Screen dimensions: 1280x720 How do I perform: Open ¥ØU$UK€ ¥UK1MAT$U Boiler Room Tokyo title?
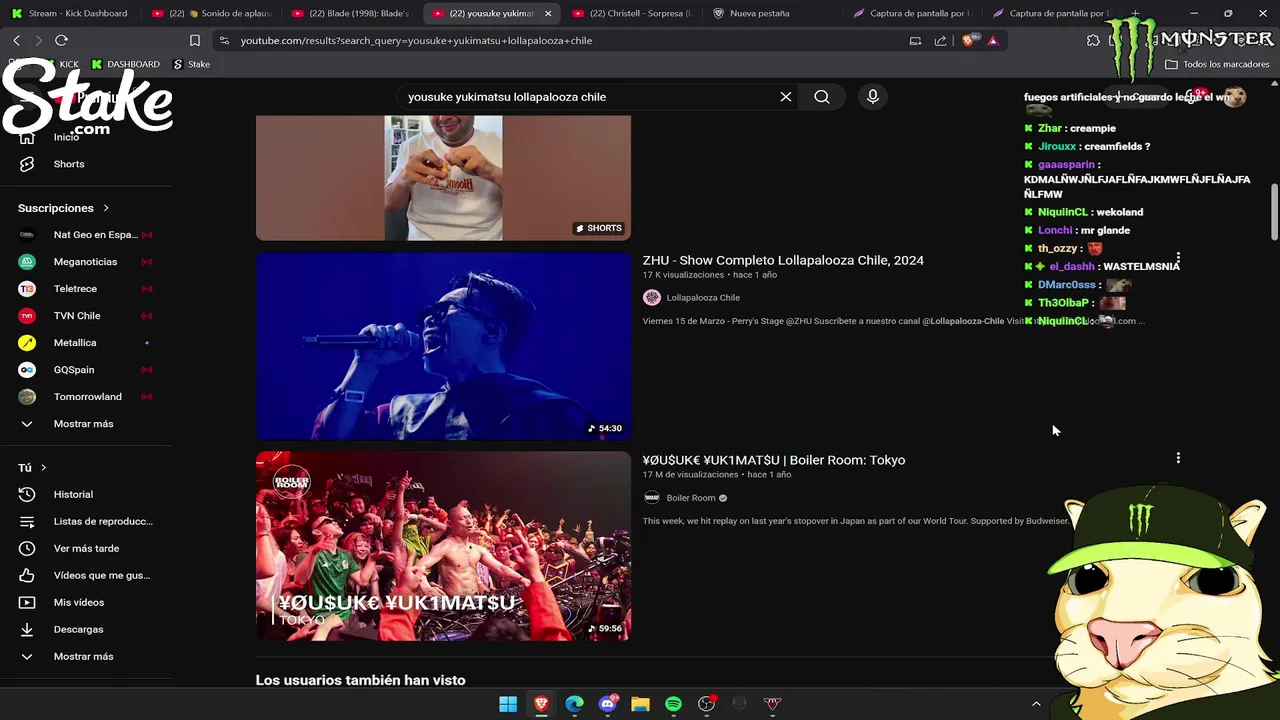(x=774, y=460)
